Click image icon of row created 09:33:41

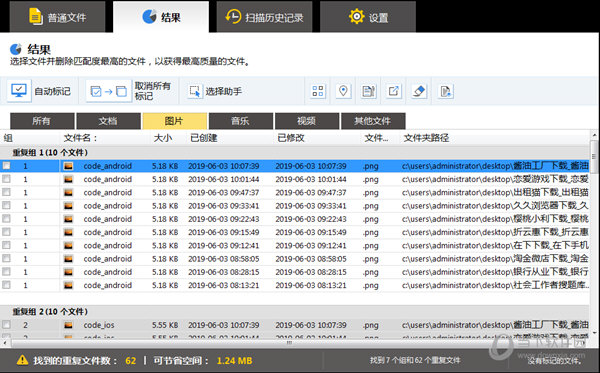click(68, 206)
